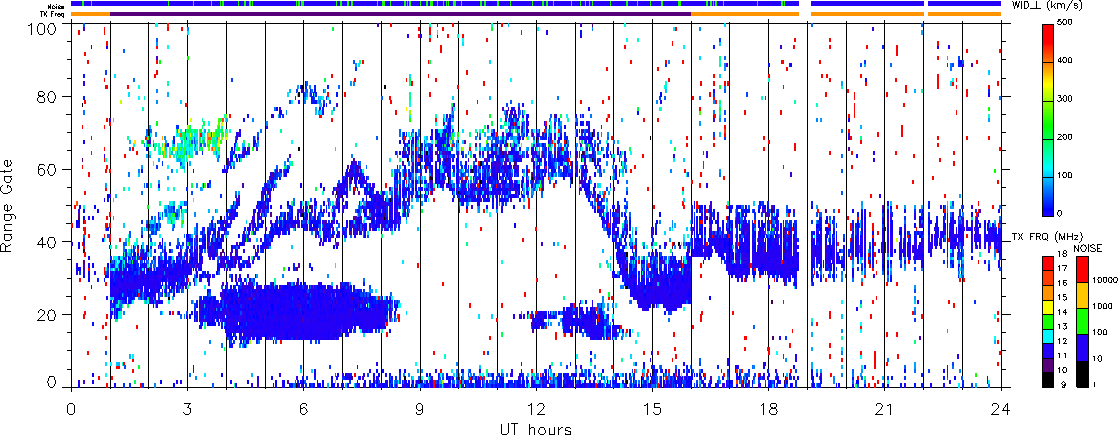Click the long purple segment of TX Freq strip
This screenshot has width=1118, height=435.
(401, 14)
